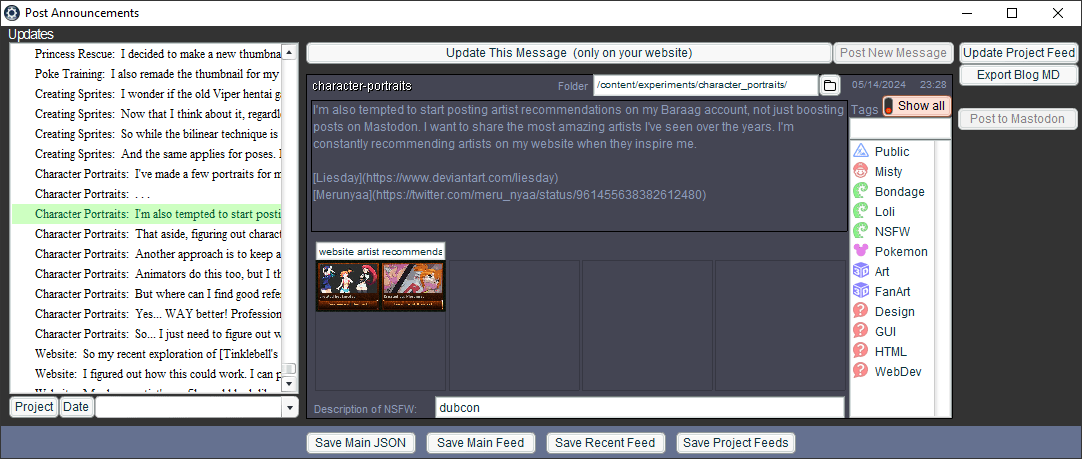Click scroll down arrow in updates list

click(x=290, y=384)
